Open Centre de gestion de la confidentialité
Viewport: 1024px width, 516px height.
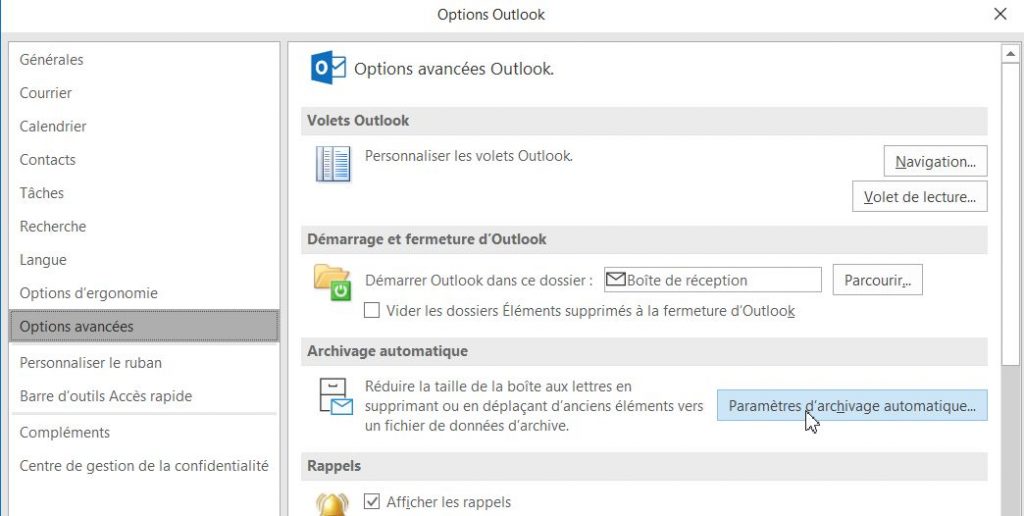tap(144, 466)
